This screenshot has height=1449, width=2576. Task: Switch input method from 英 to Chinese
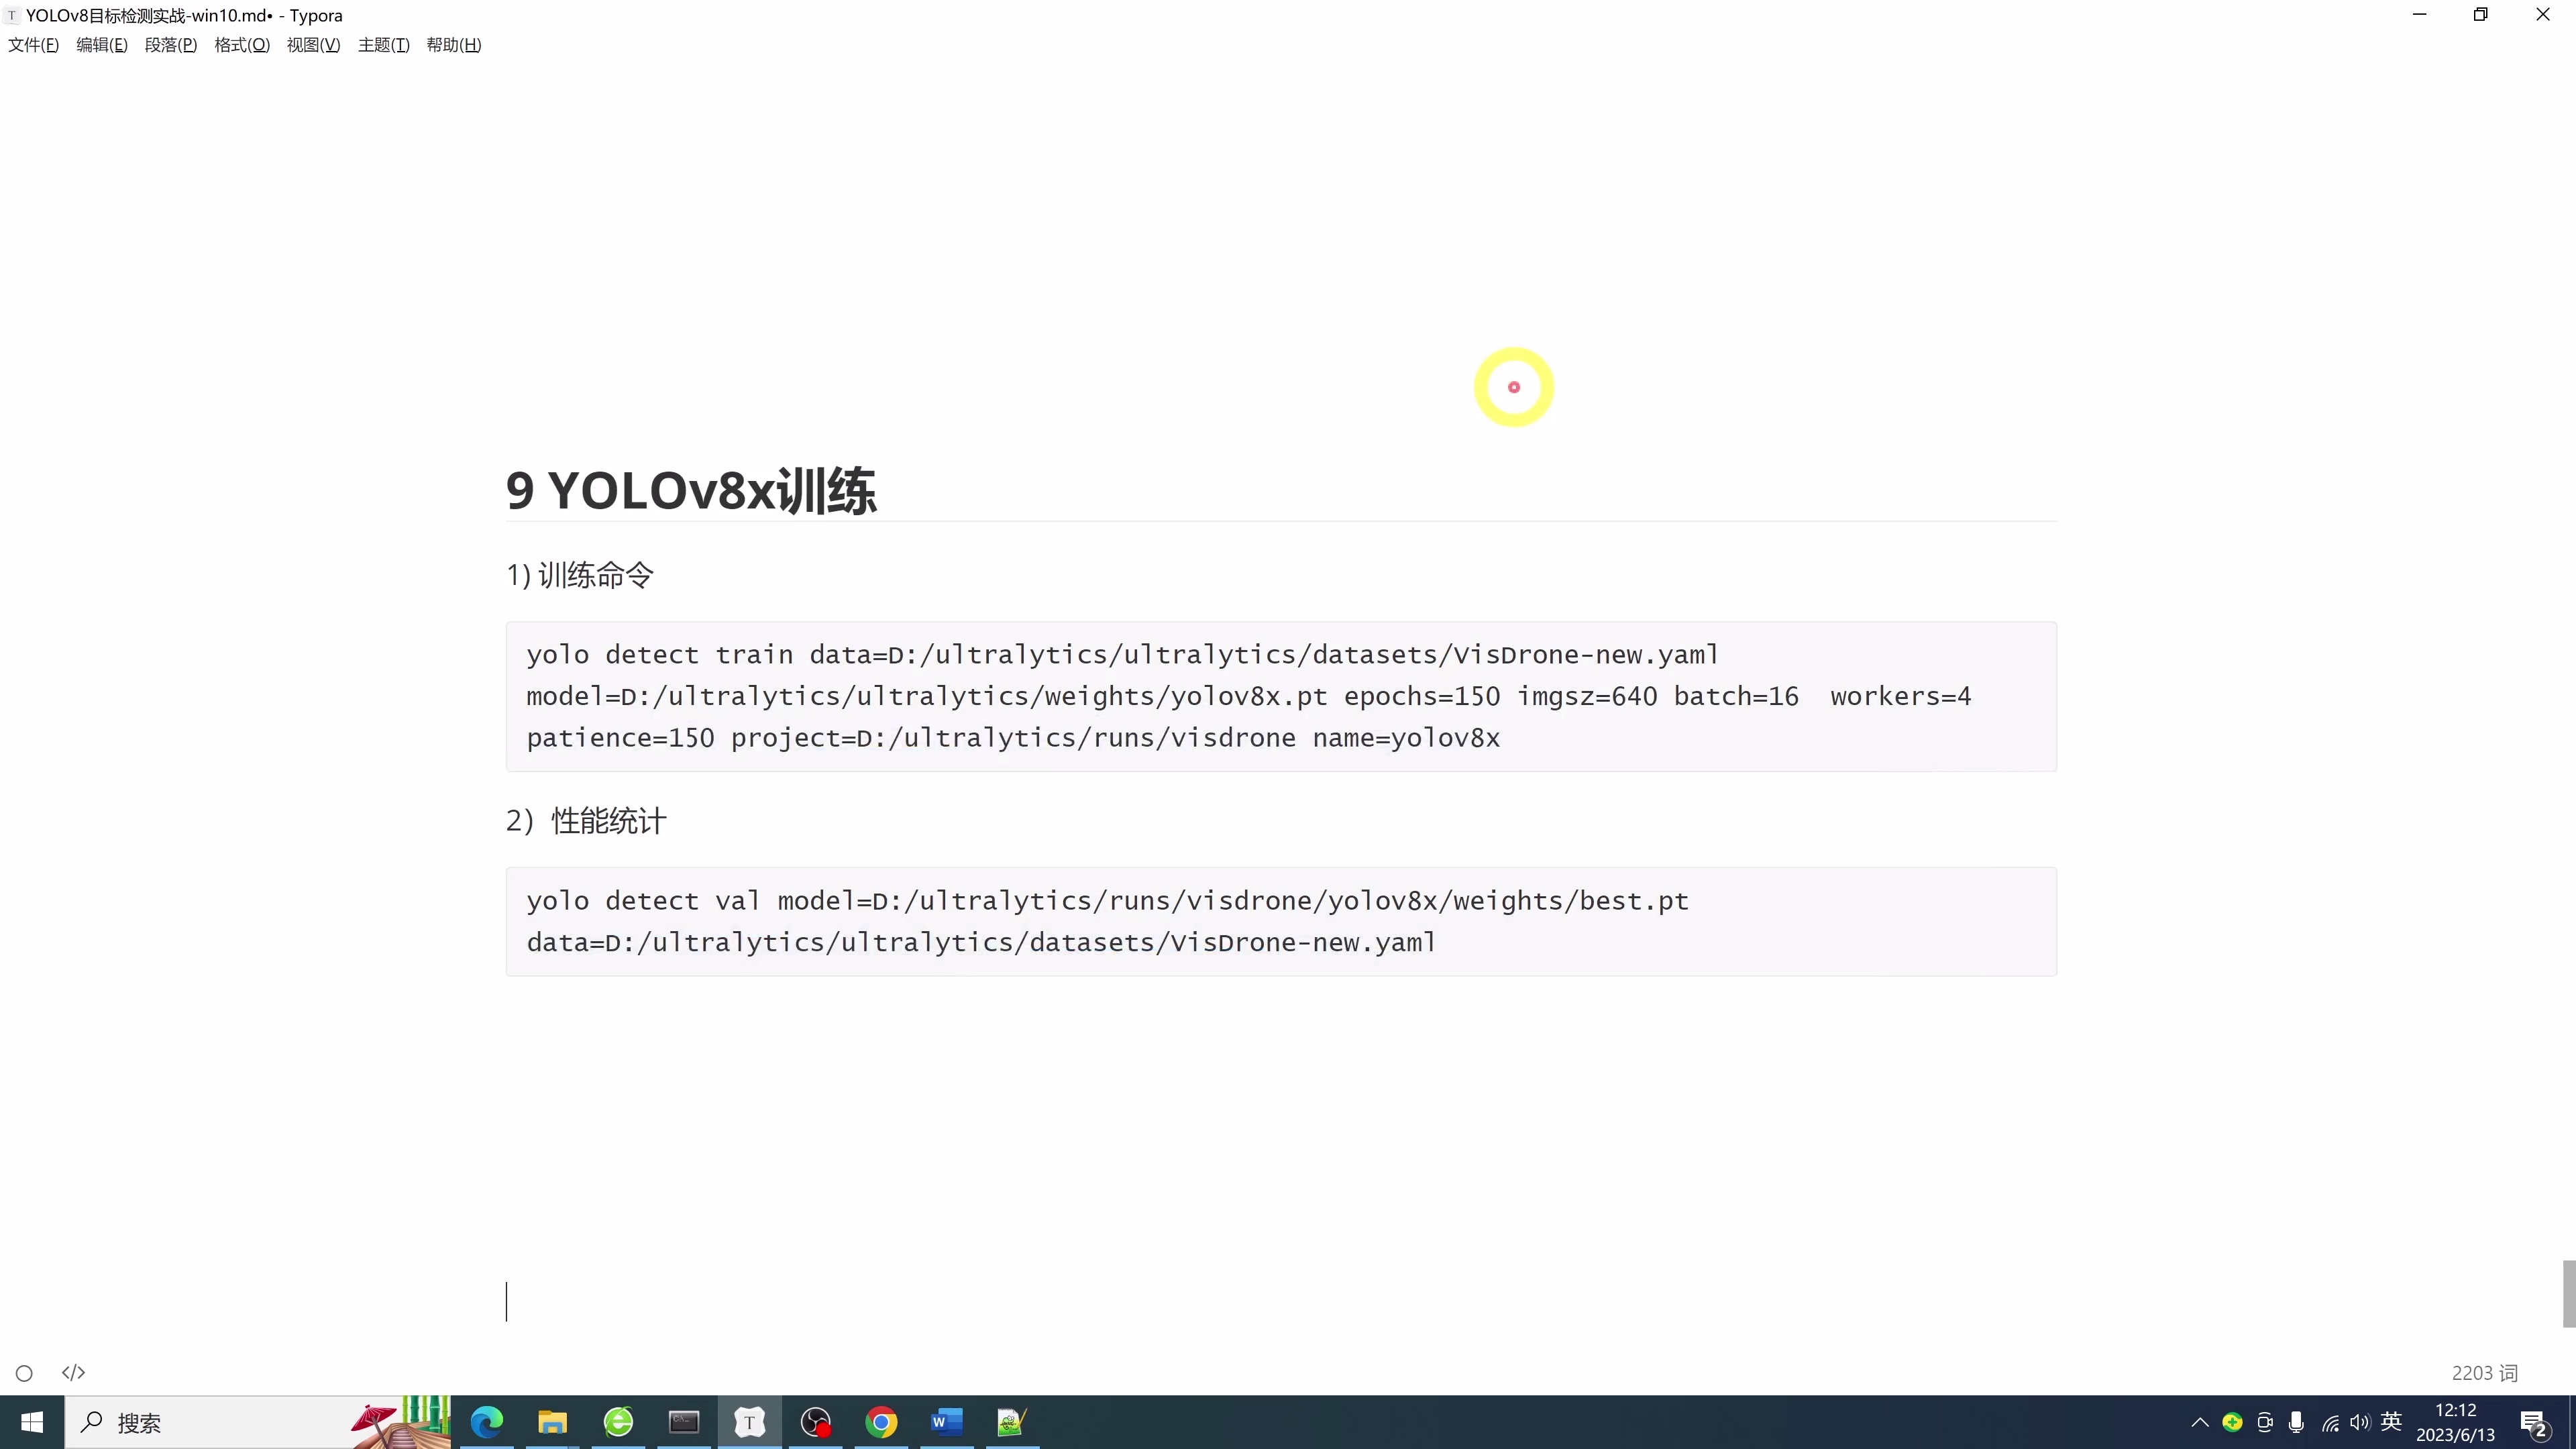tap(2392, 1423)
